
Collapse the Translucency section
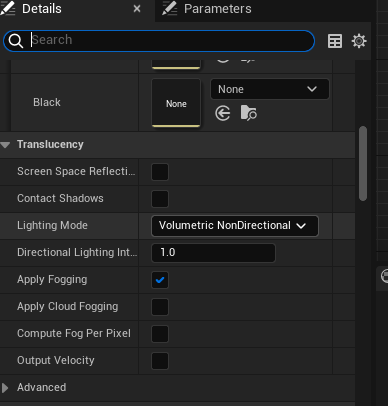click(x=5, y=145)
